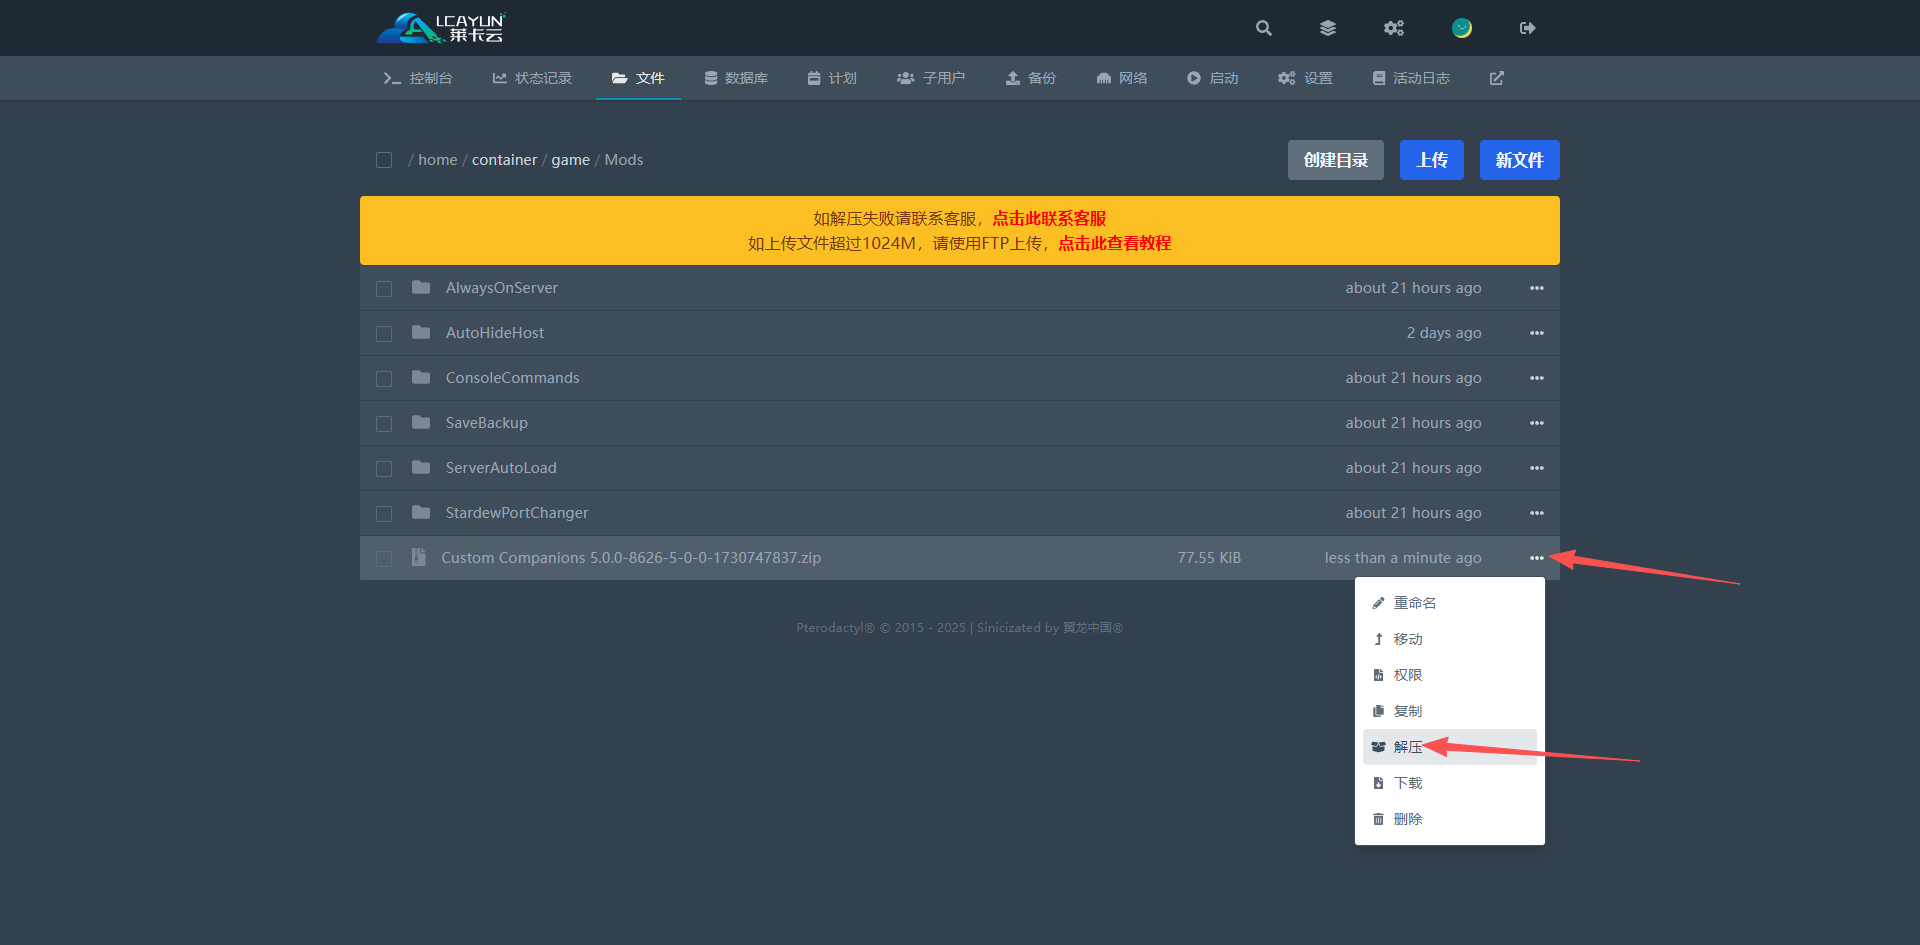Navigate to the game breadcrumb folder
1920x945 pixels.
(x=570, y=160)
